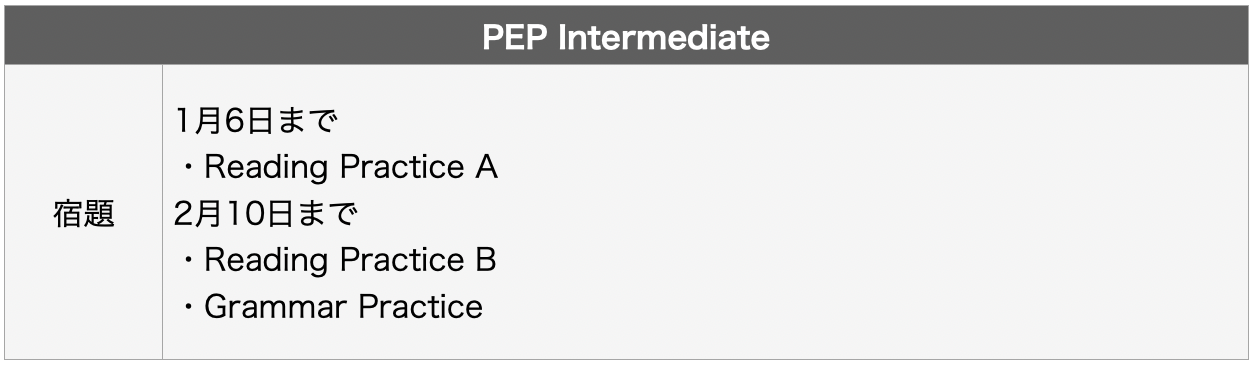
Task: Click the letter B after Reading Practice
Action: [484, 259]
